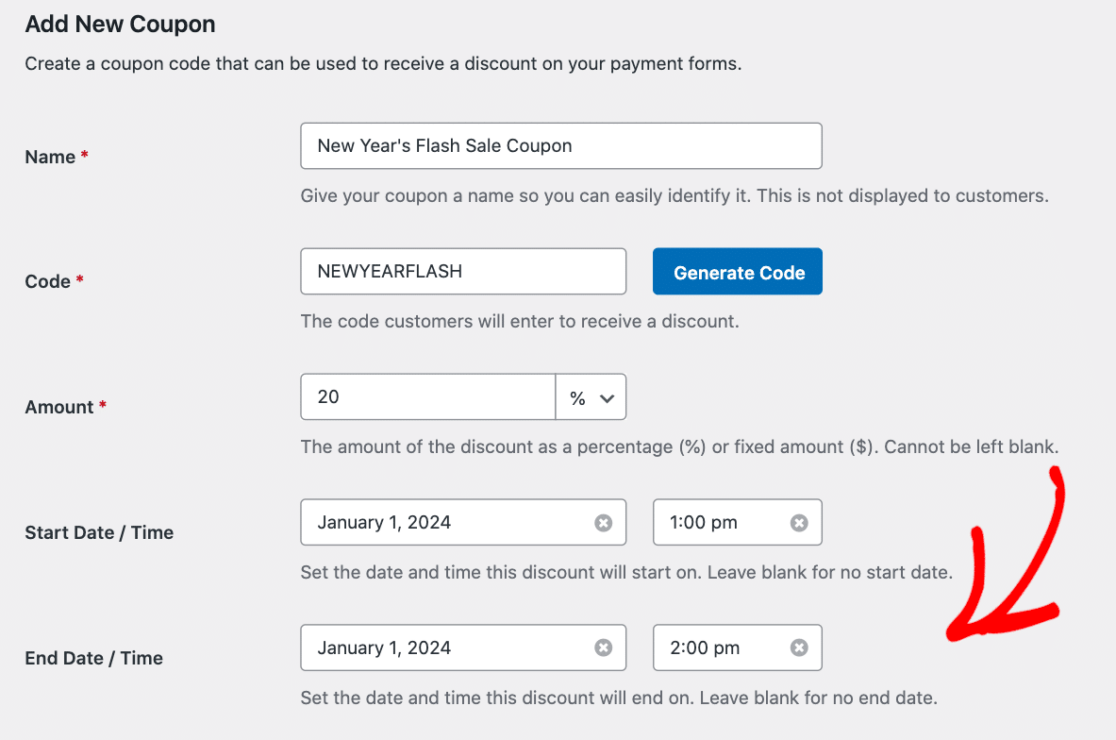Click the help text under Generate Code

click(x=519, y=322)
